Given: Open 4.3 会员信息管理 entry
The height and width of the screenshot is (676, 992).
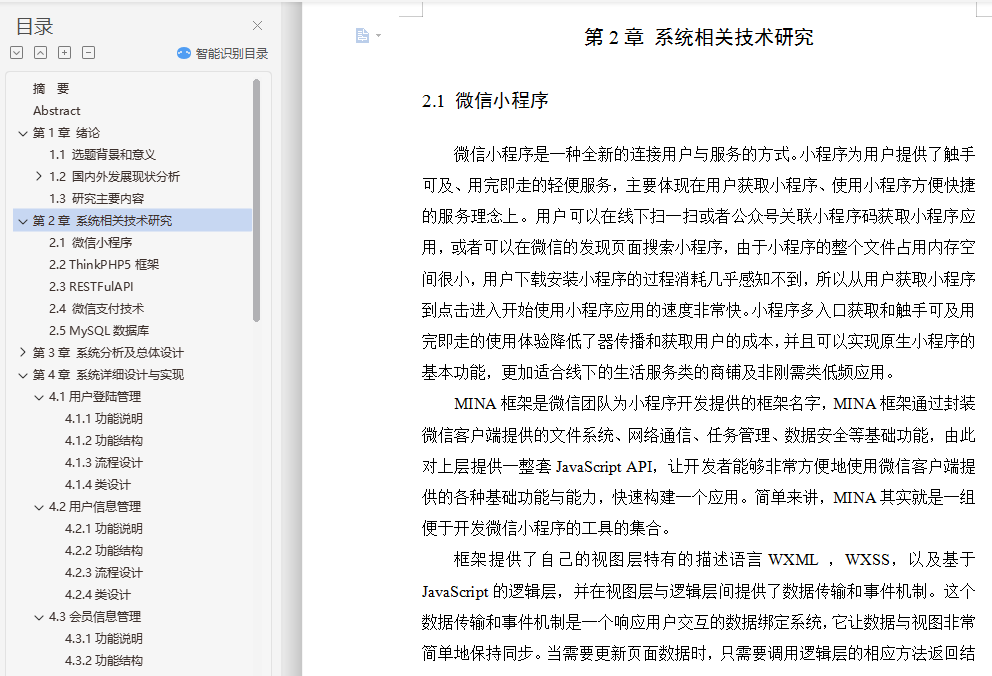Looking at the screenshot, I should click(95, 617).
